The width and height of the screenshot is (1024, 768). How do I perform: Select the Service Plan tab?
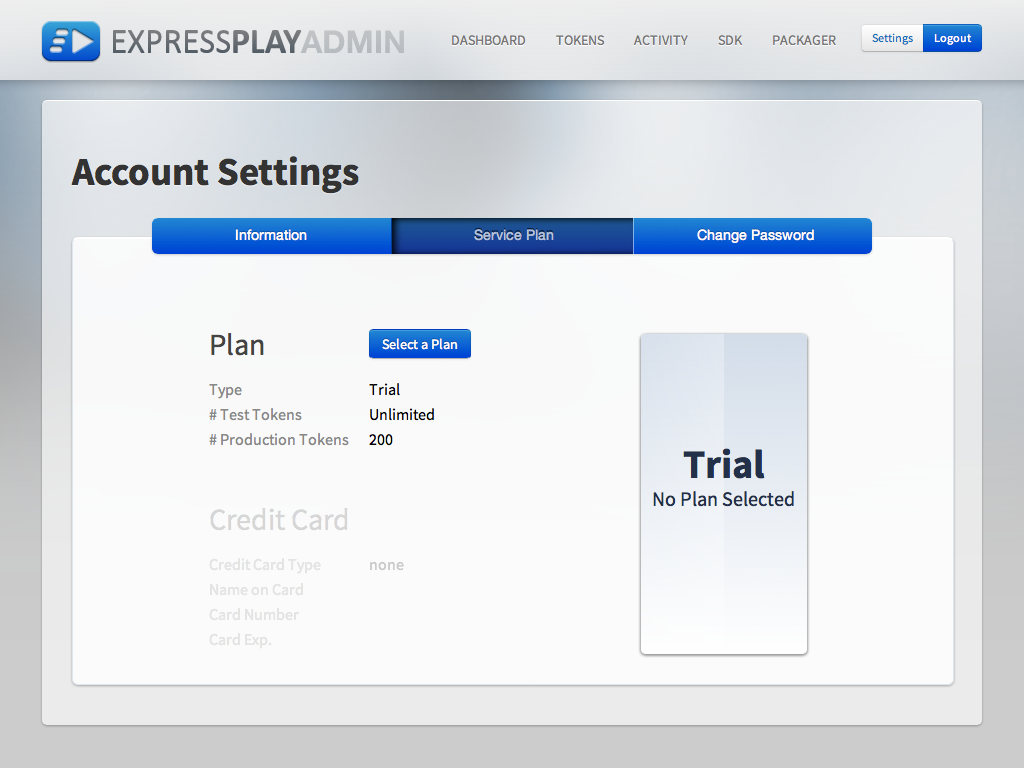pos(513,236)
